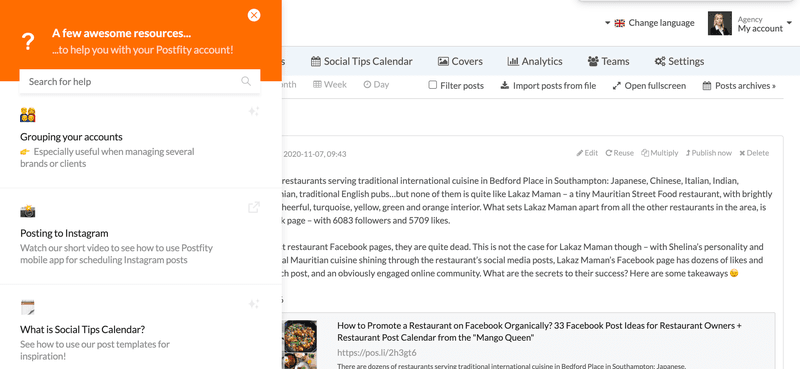Click the external link icon beside Posting to Instagram
800x369 pixels.
coord(254,207)
